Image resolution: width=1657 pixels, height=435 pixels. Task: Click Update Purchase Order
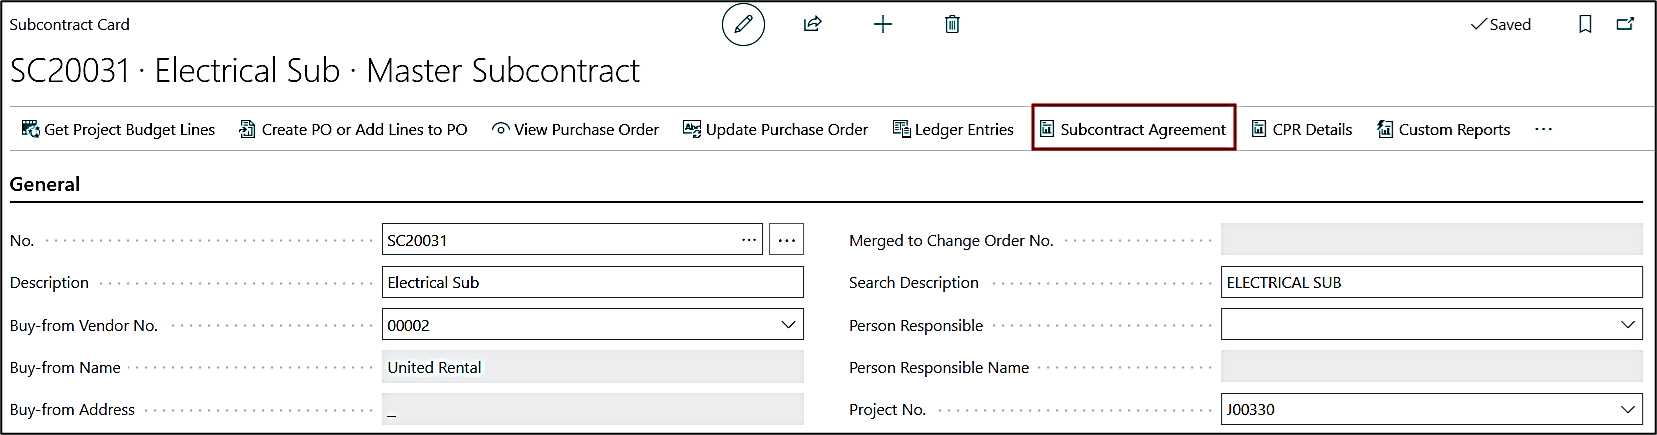tap(775, 130)
